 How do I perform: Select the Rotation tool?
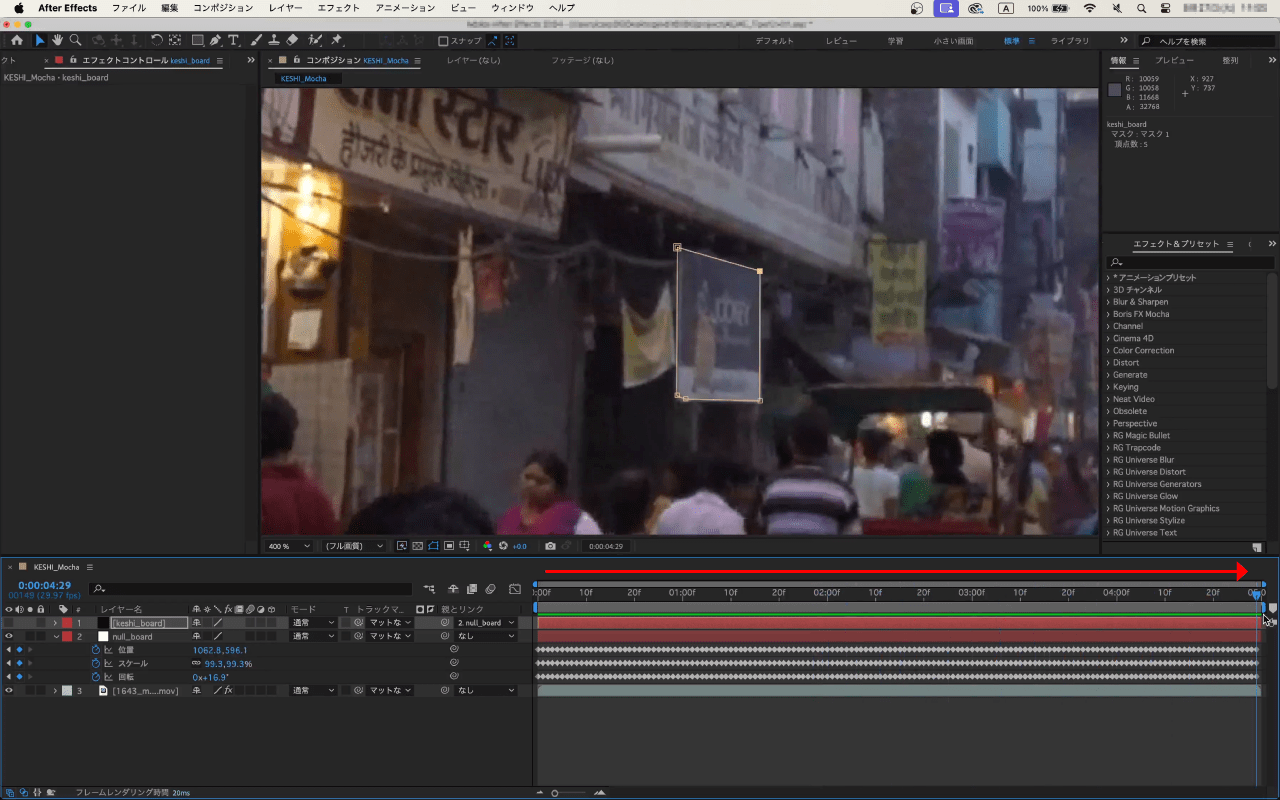[157, 41]
